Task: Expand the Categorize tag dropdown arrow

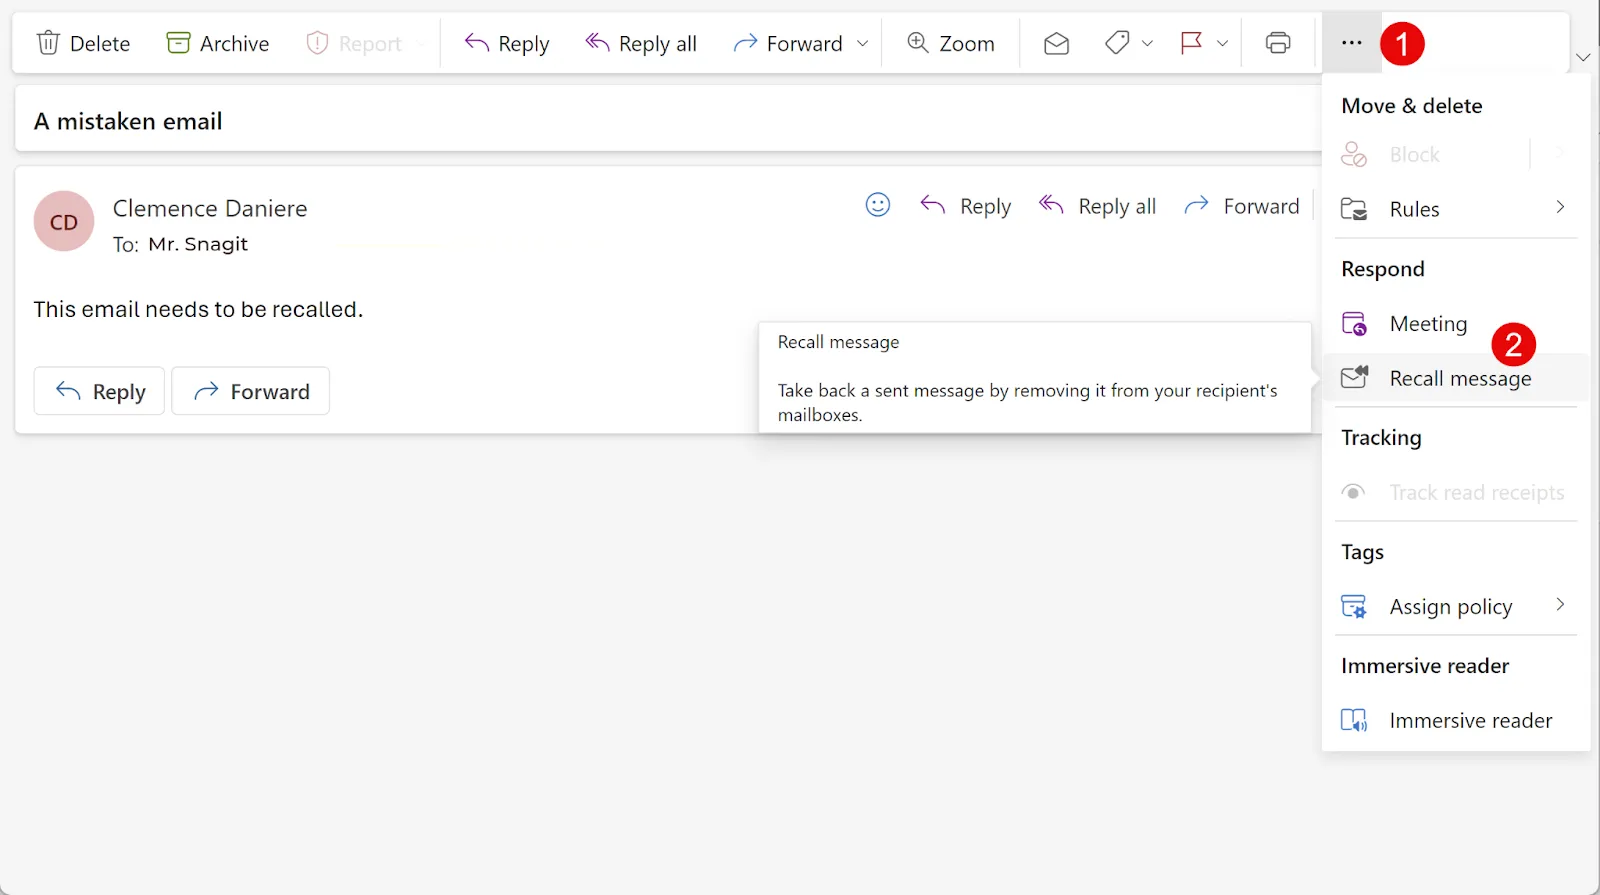Action: 1147,43
